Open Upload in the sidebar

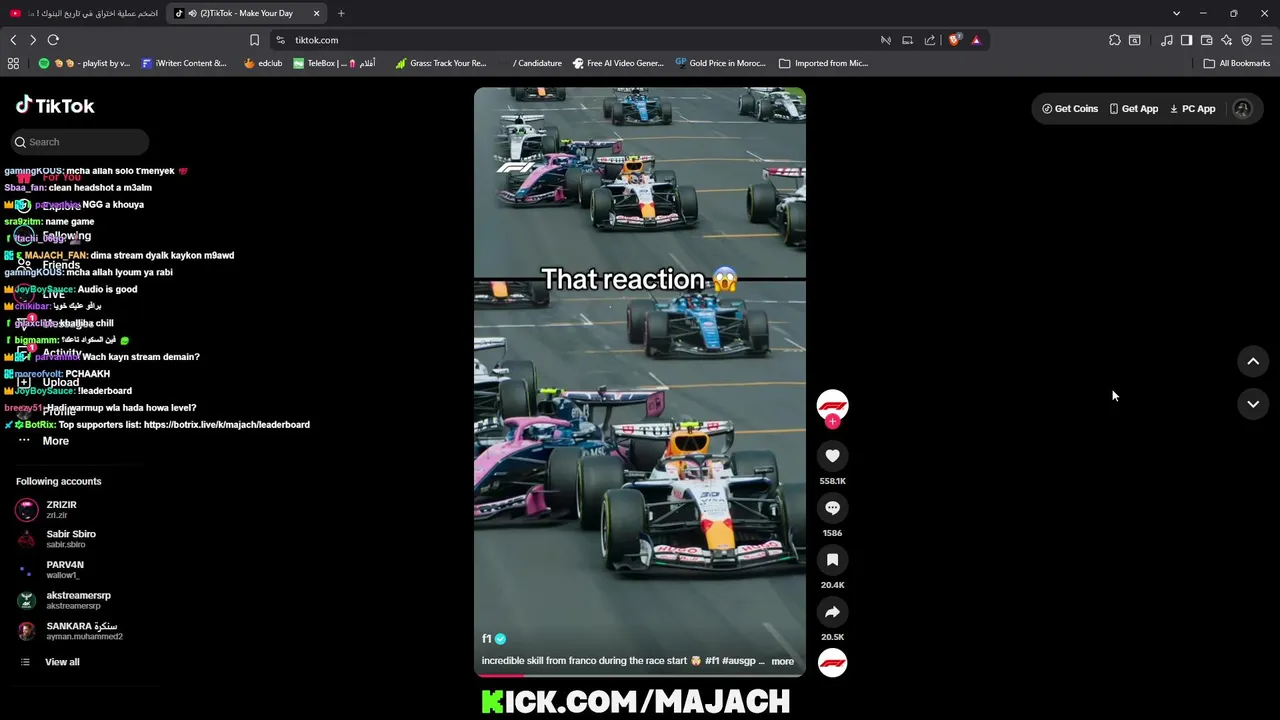click(60, 382)
